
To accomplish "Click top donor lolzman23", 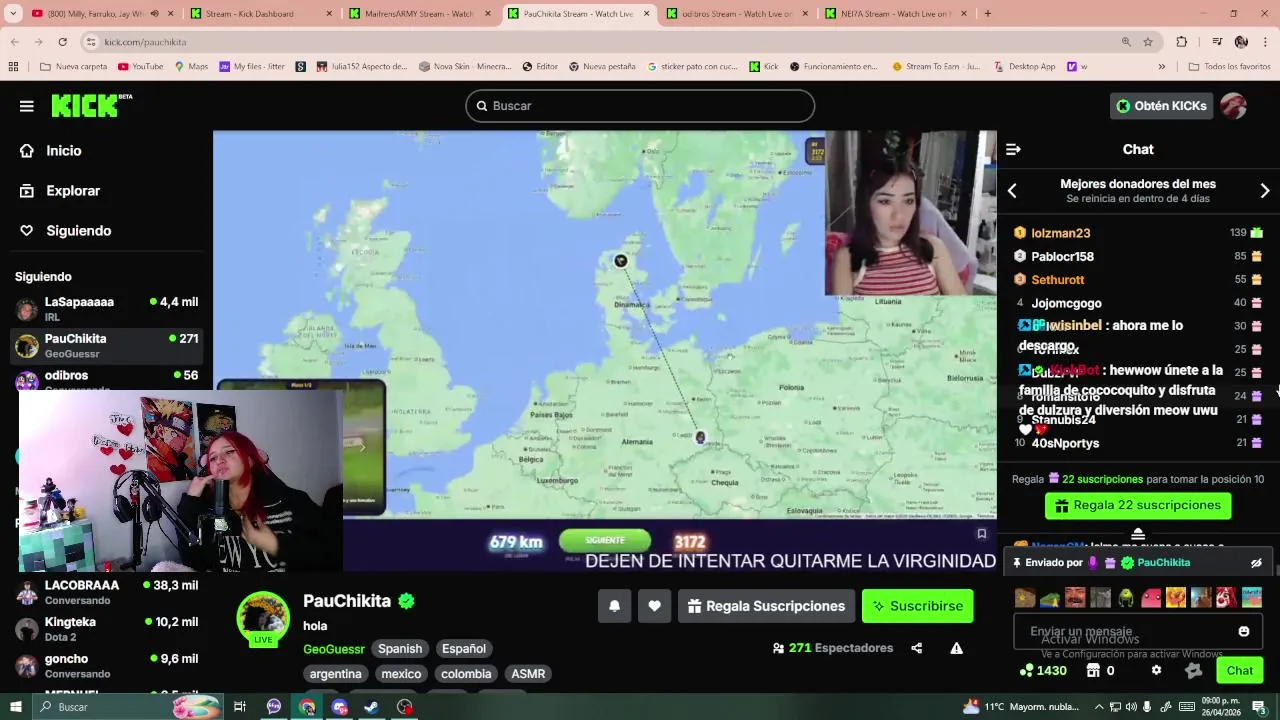I will 1060,233.
